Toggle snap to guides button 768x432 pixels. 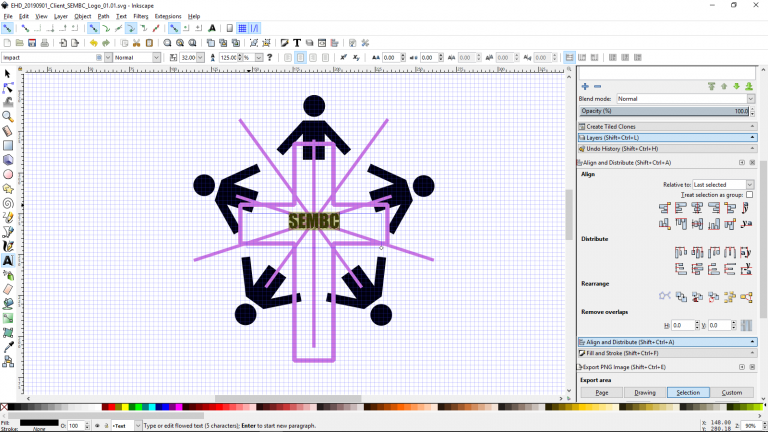point(254,28)
